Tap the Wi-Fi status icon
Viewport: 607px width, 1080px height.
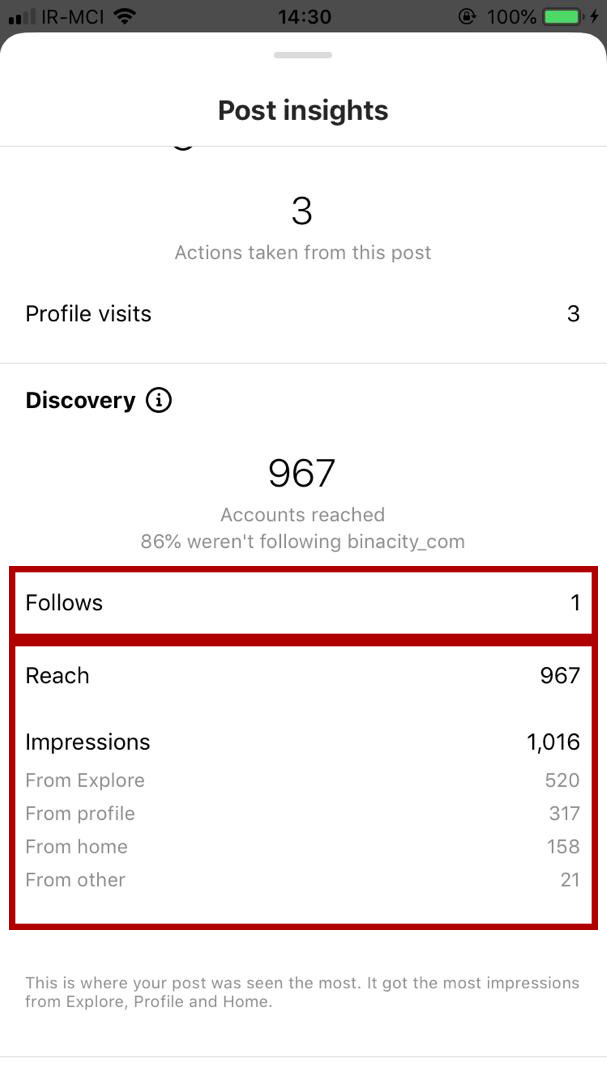coord(125,16)
